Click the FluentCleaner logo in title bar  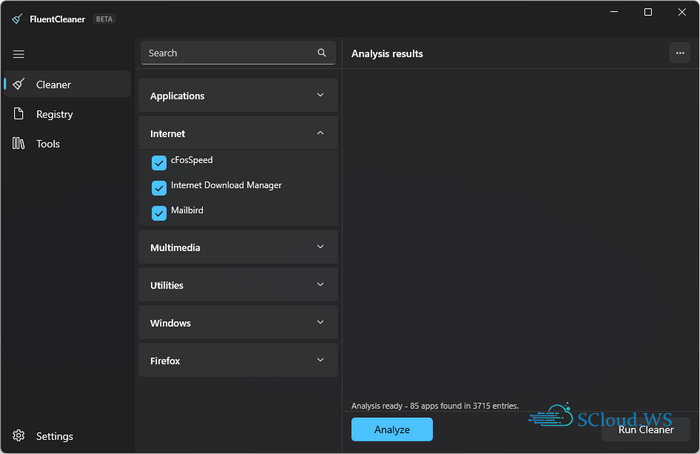pyautogui.click(x=17, y=18)
